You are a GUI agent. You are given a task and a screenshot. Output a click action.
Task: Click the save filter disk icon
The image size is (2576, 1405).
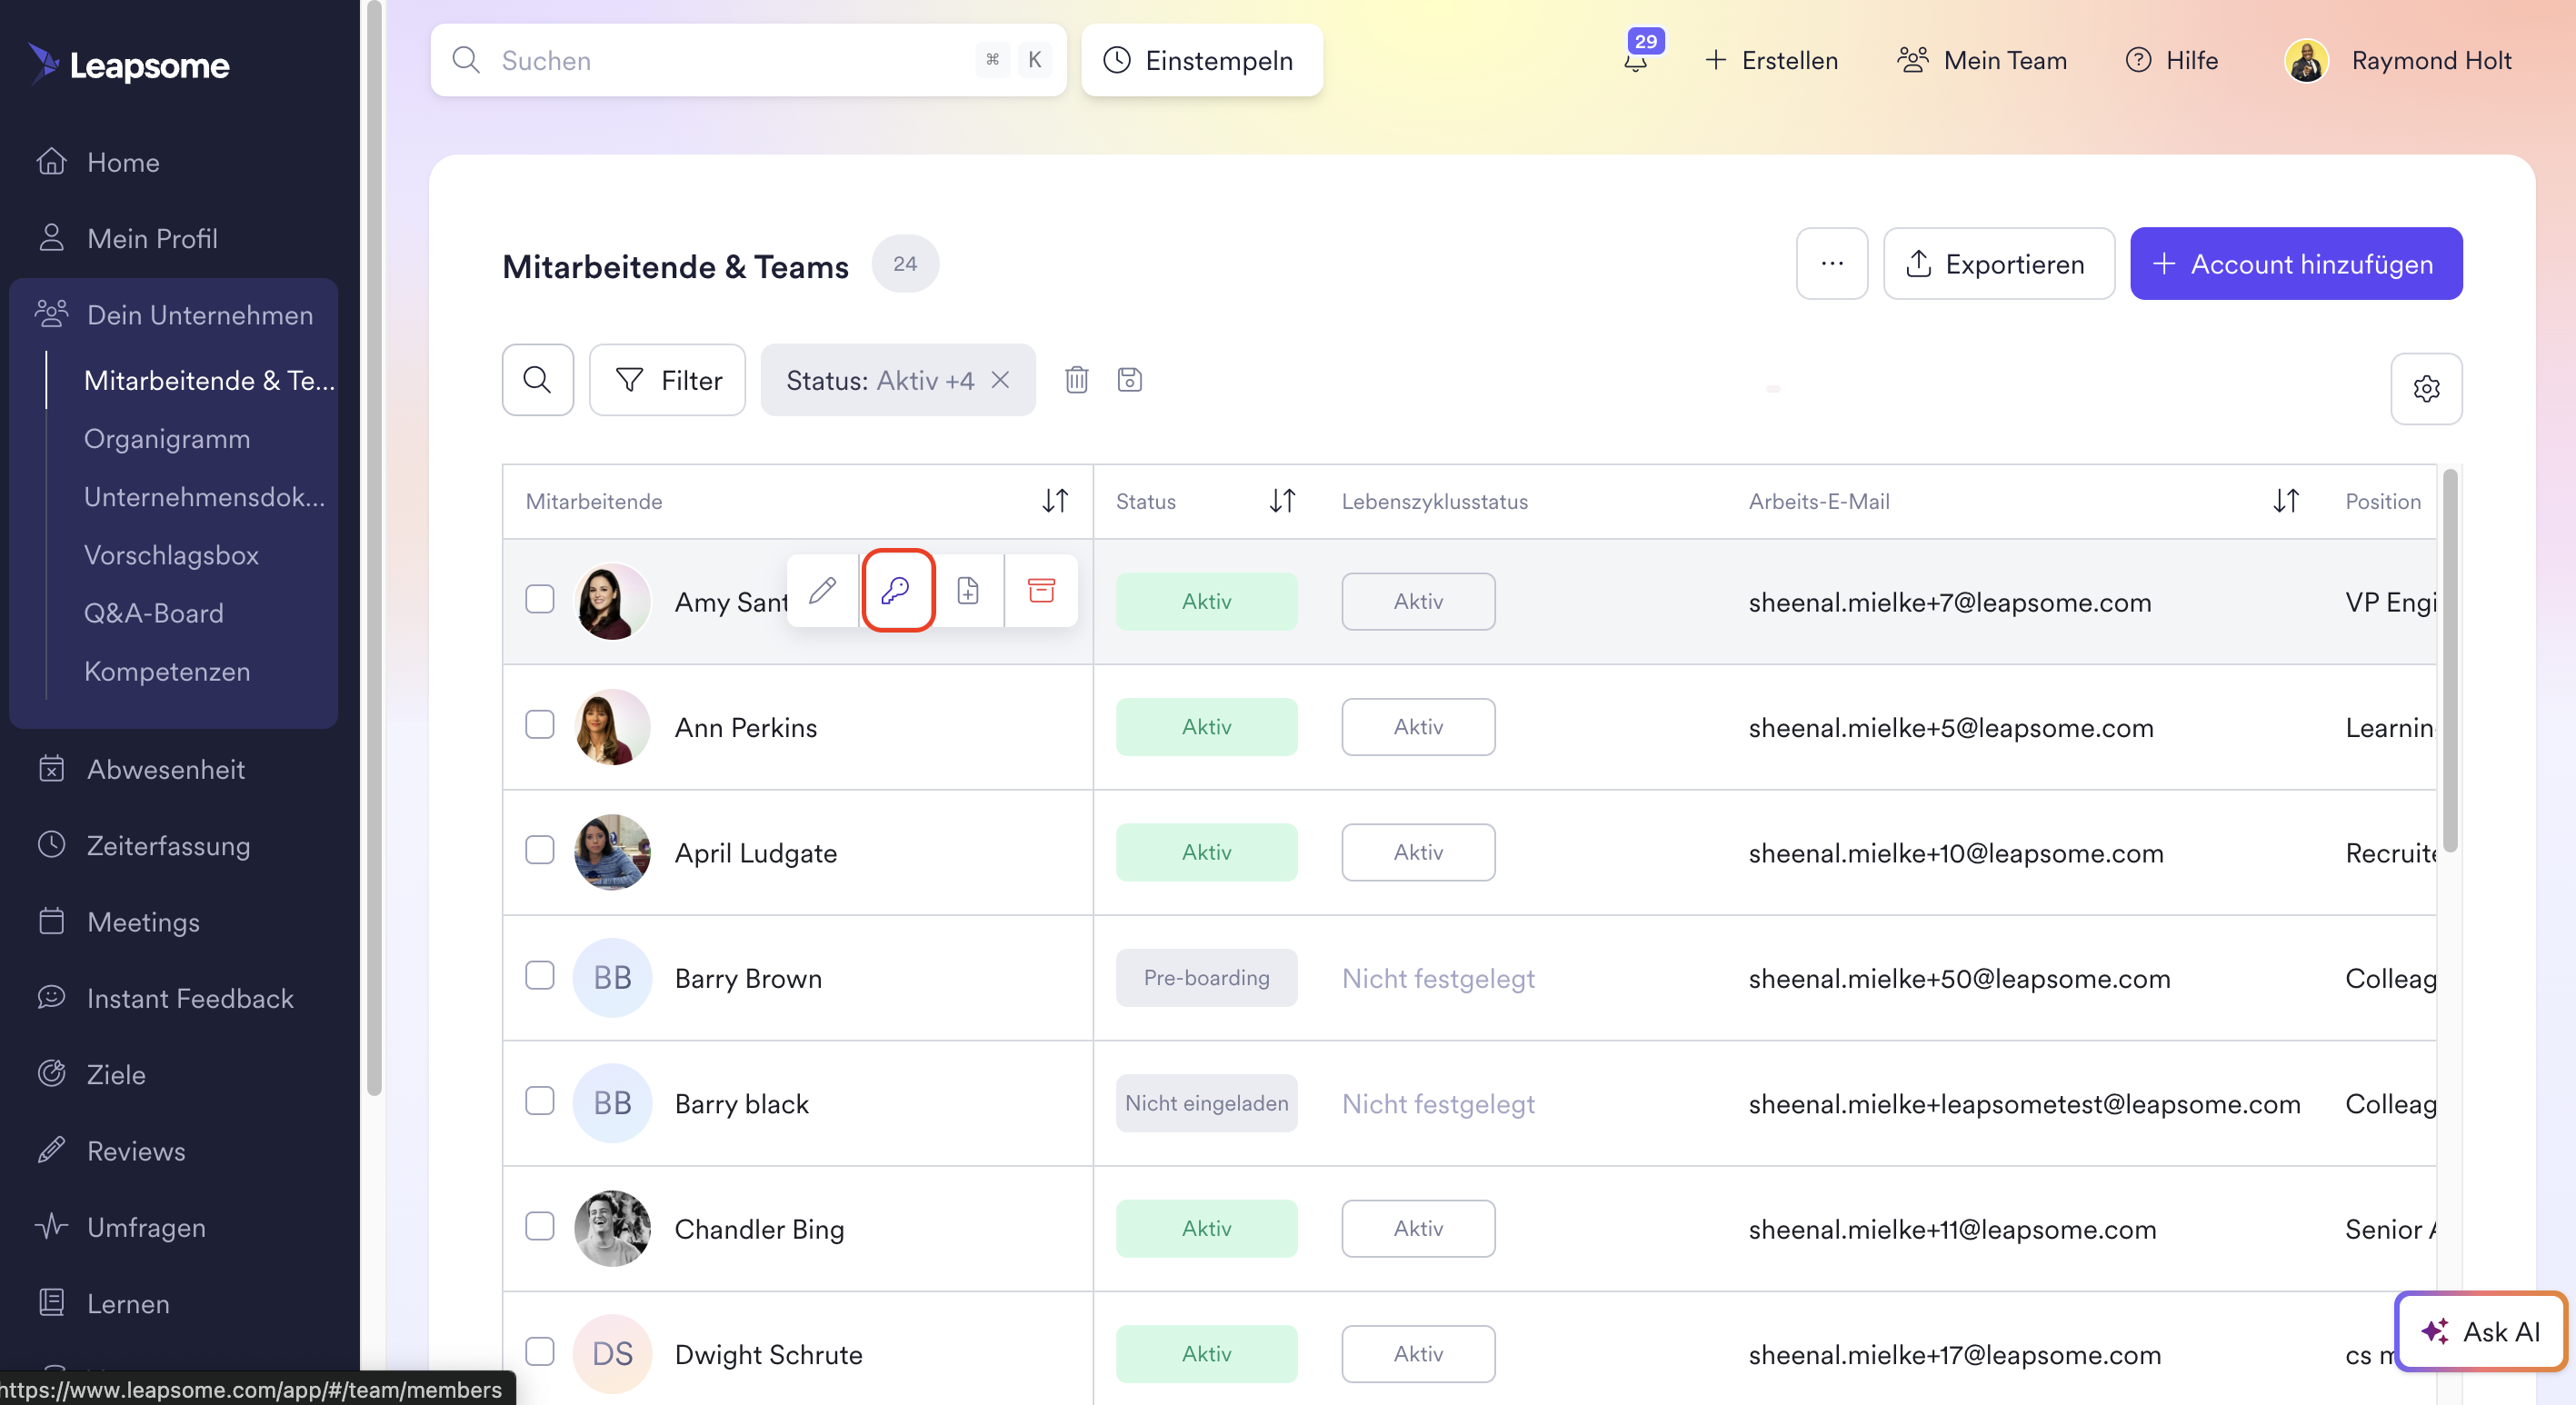[x=1129, y=380]
